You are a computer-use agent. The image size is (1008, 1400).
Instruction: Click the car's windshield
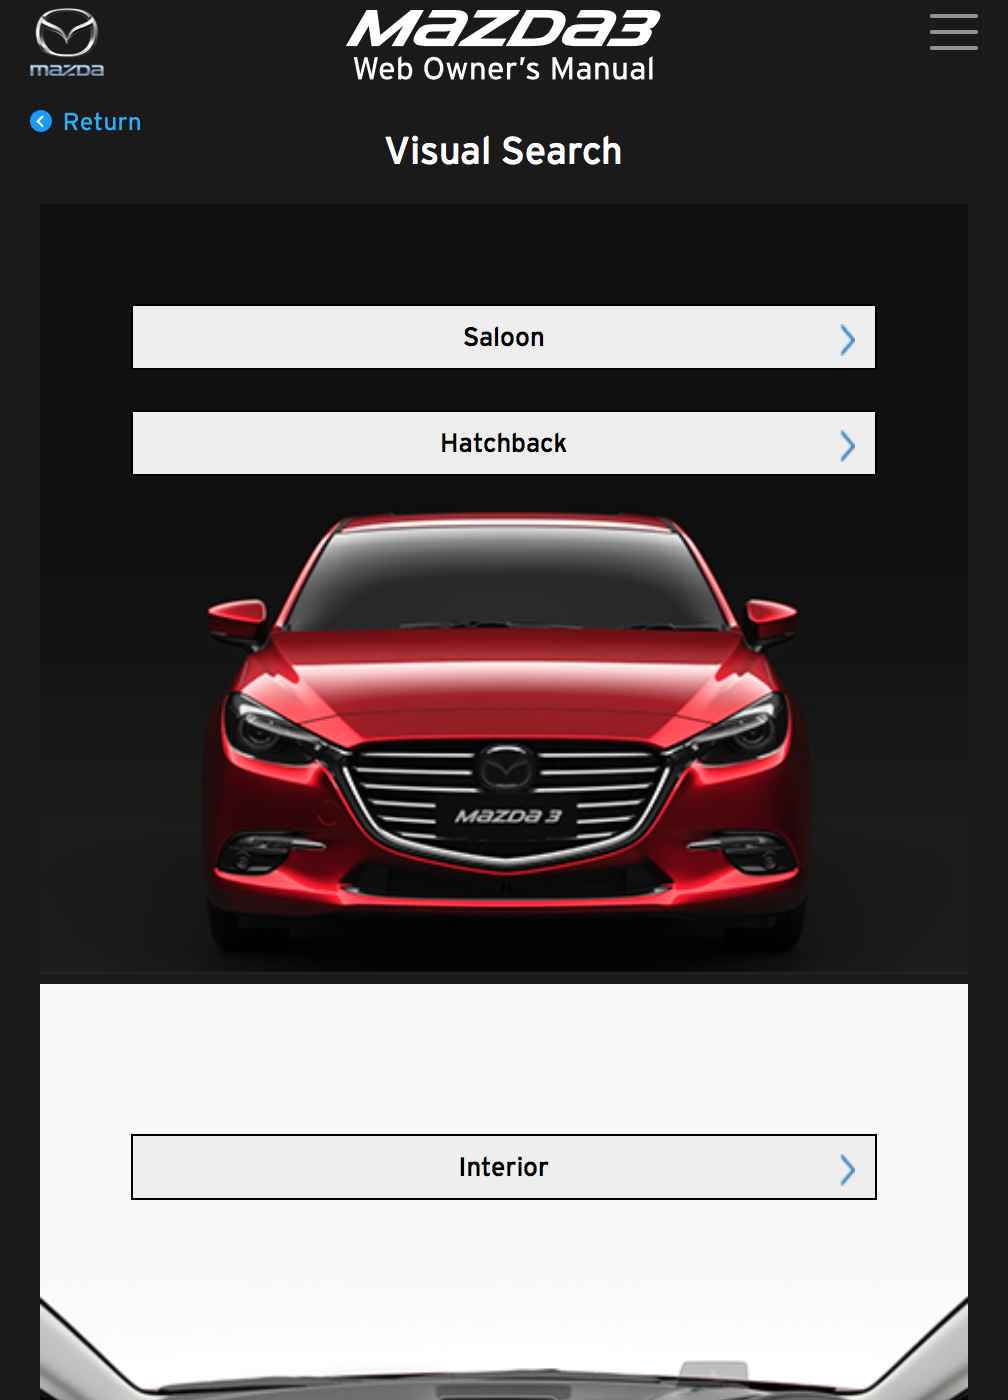[x=505, y=578]
